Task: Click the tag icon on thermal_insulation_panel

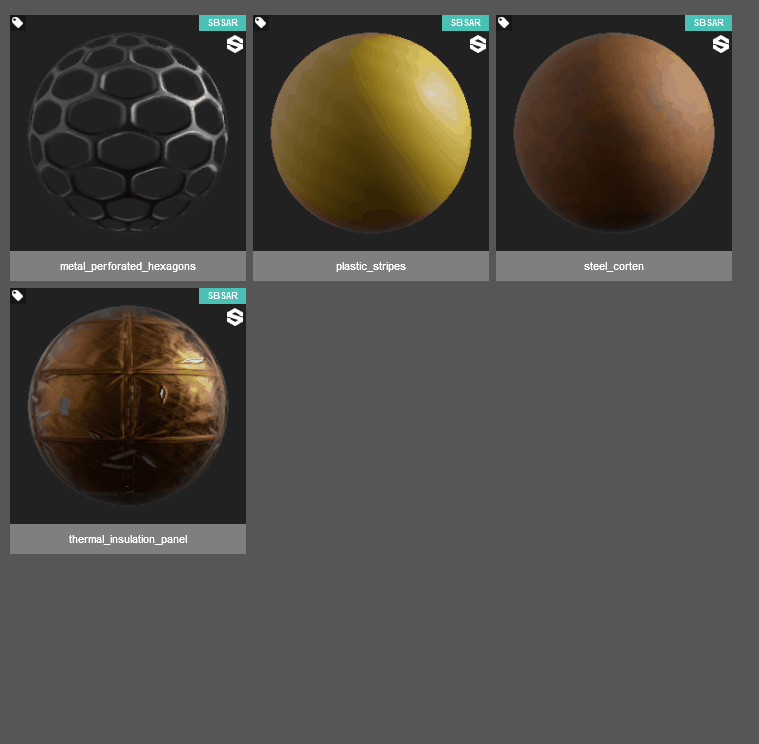Action: [x=18, y=296]
